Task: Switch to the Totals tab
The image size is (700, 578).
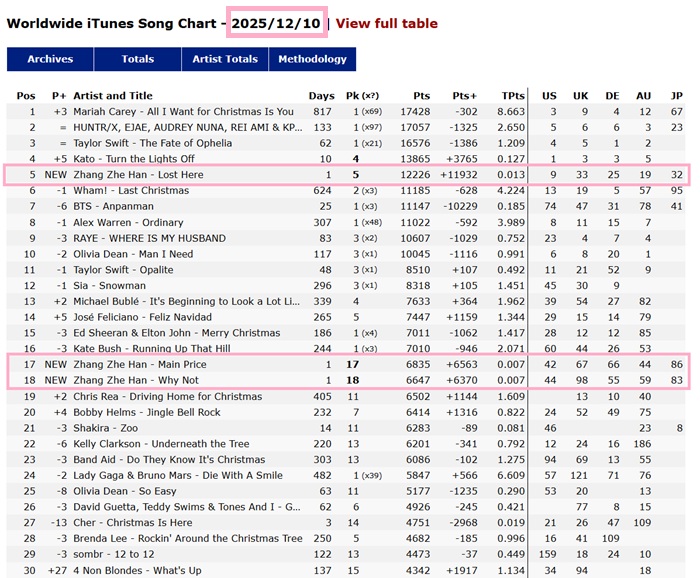Action: [x=138, y=59]
